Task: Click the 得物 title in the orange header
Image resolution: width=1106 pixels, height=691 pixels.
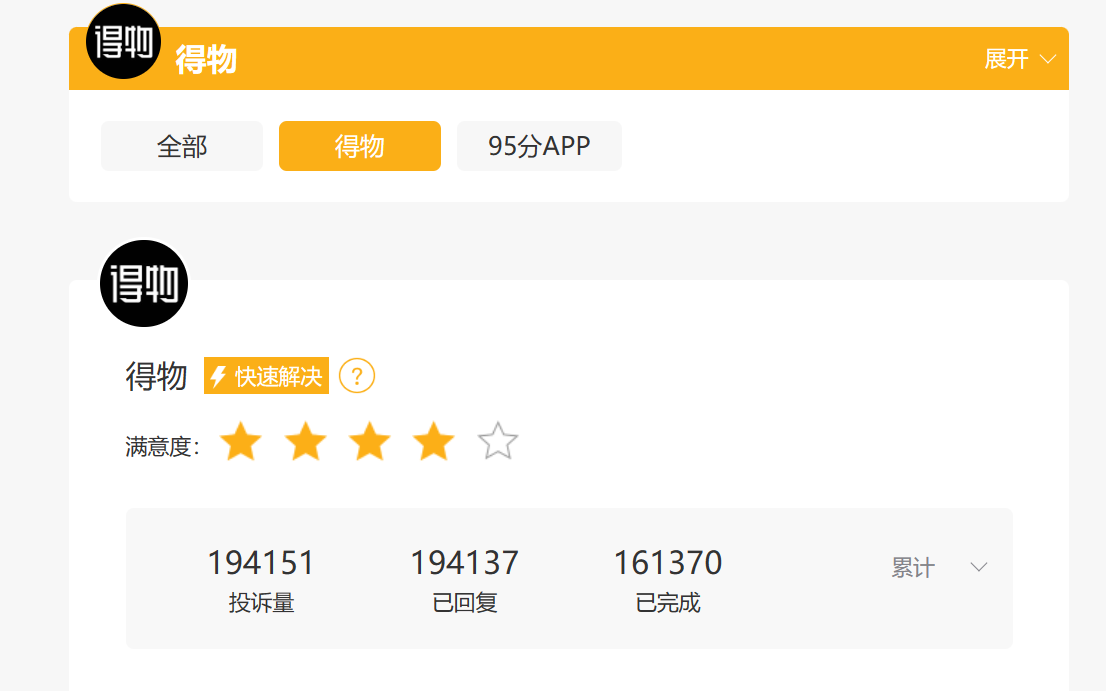Action: point(206,59)
